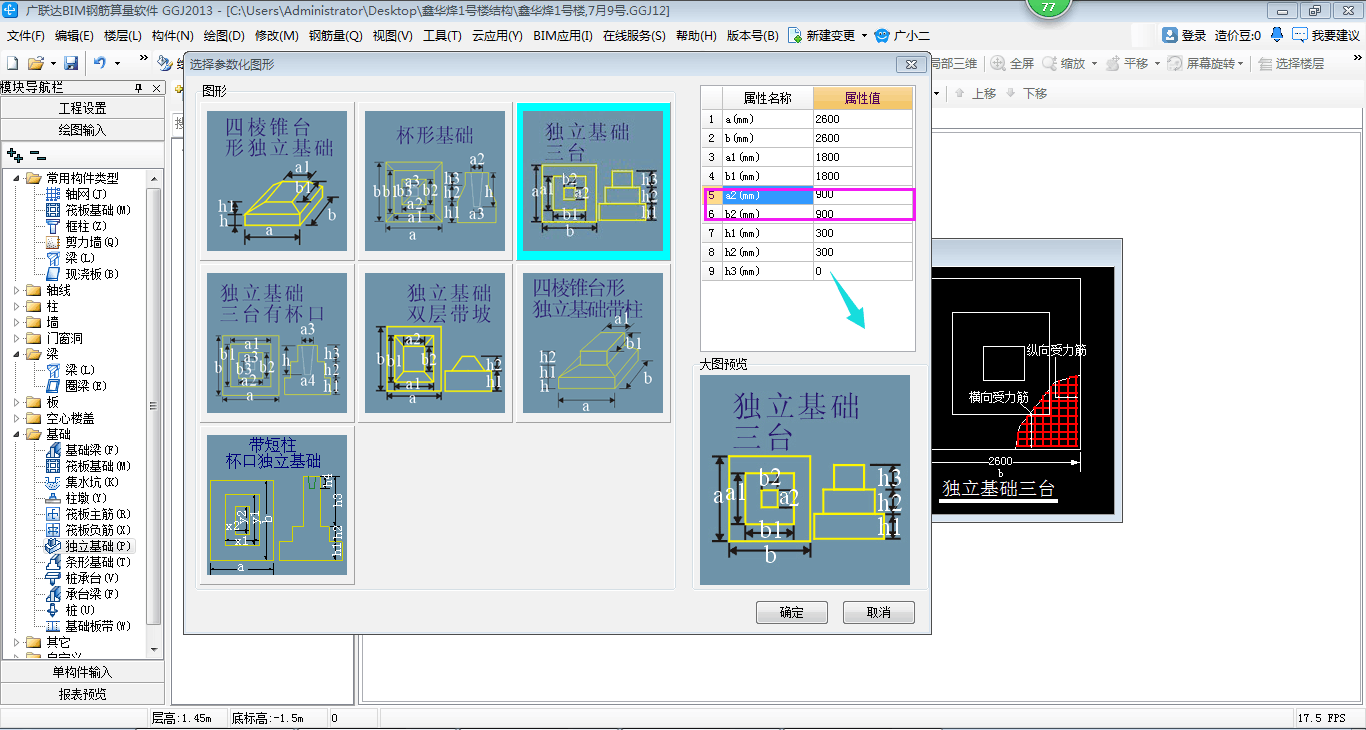This screenshot has width=1366, height=730.
Task: Expand the 门窗洞 folder node
Action: [17, 338]
